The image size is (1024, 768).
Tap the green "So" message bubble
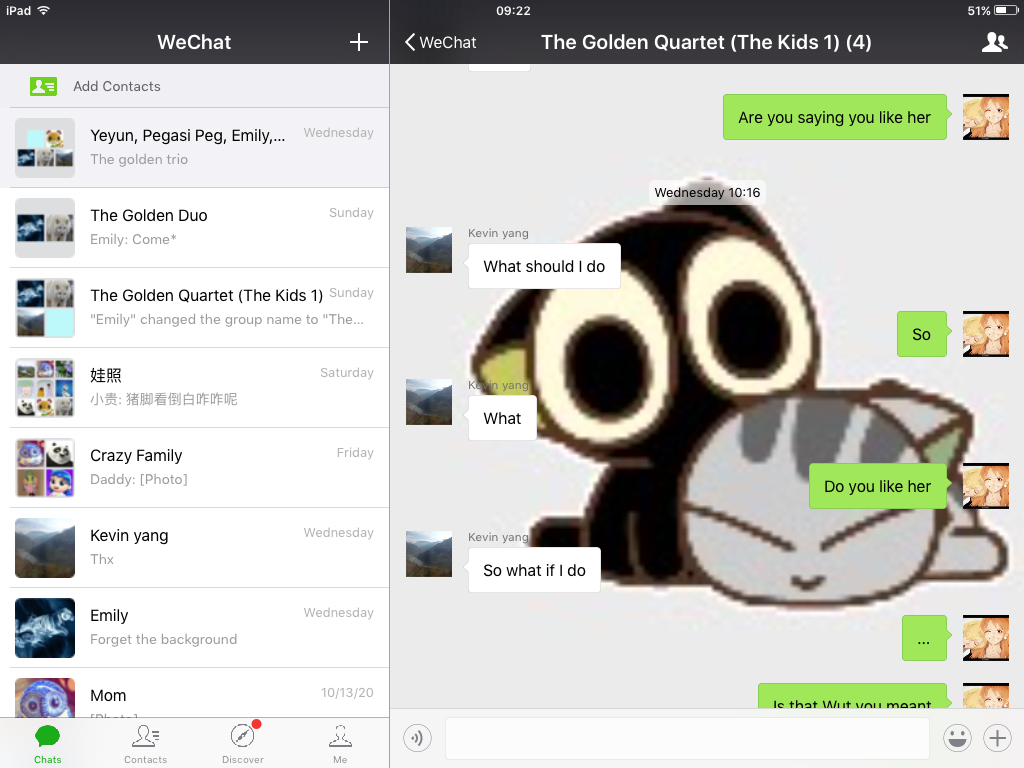[921, 334]
